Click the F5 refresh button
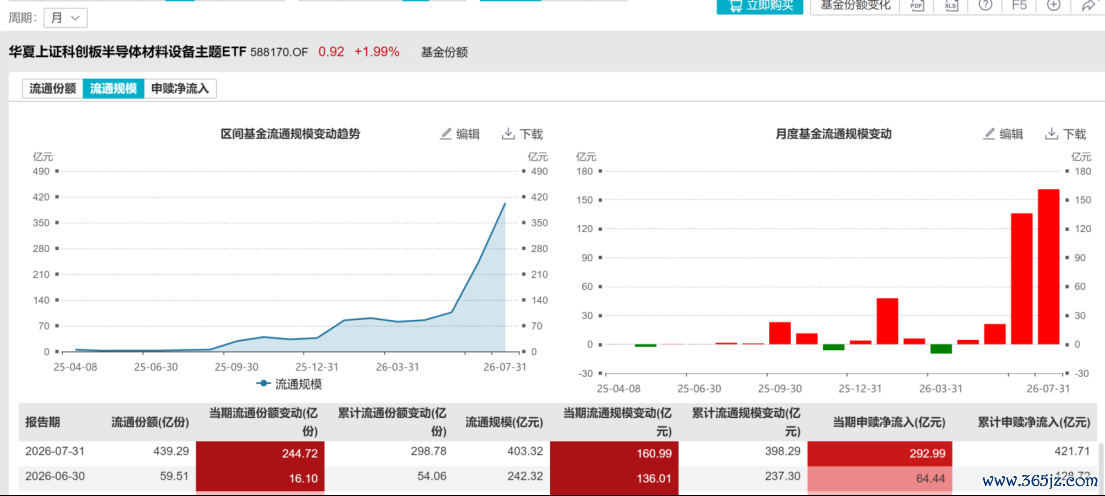Image resolution: width=1105 pixels, height=496 pixels. point(1019,6)
